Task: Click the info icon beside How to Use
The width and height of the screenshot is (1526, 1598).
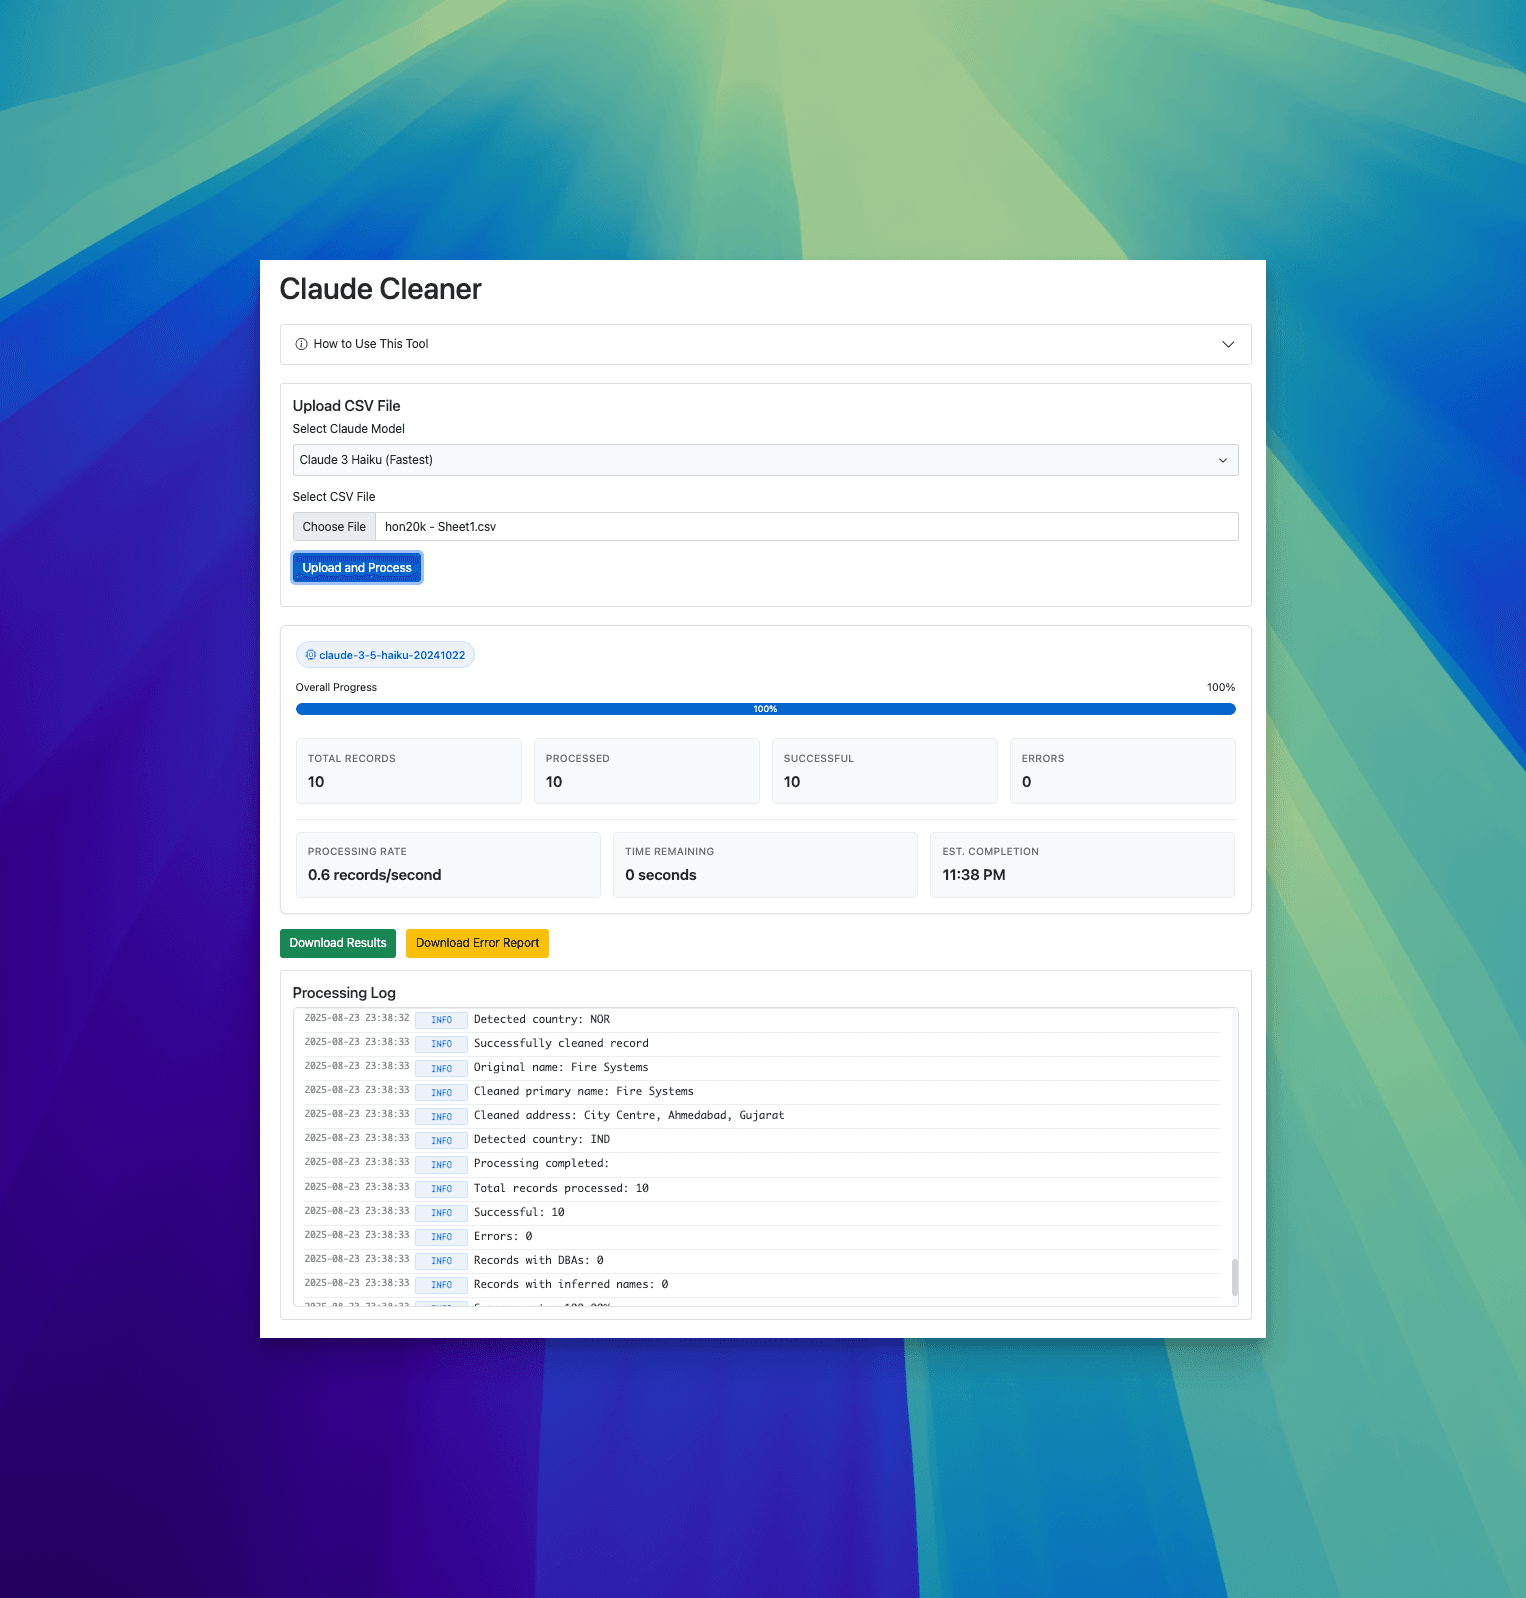Action: tap(301, 344)
